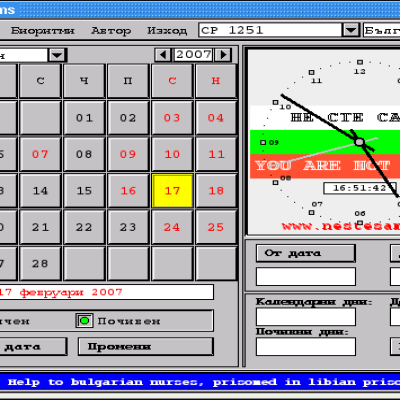The width and height of the screenshot is (400, 400).
Task: Select day 03 in the calendar
Action: [172, 118]
